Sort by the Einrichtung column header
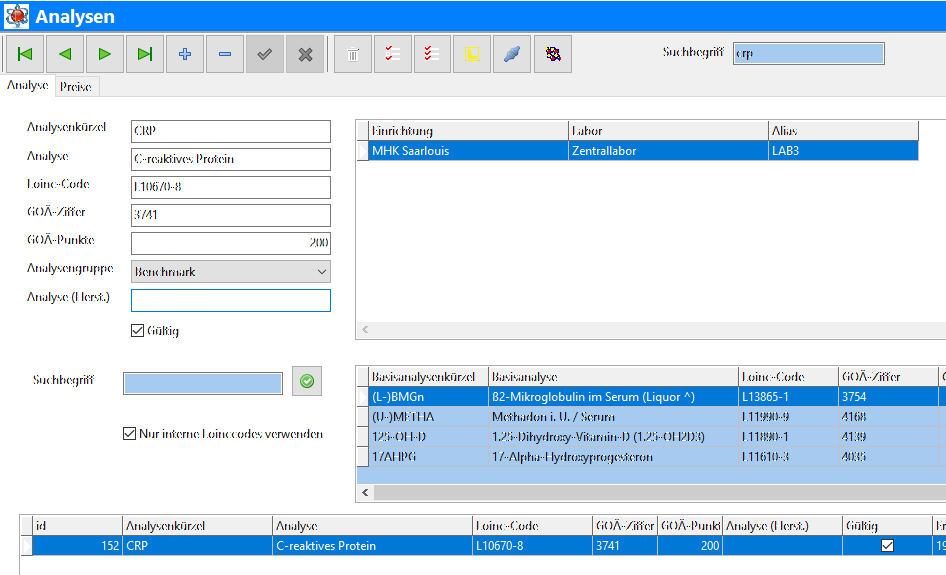The width and height of the screenshot is (946, 575). tap(468, 131)
